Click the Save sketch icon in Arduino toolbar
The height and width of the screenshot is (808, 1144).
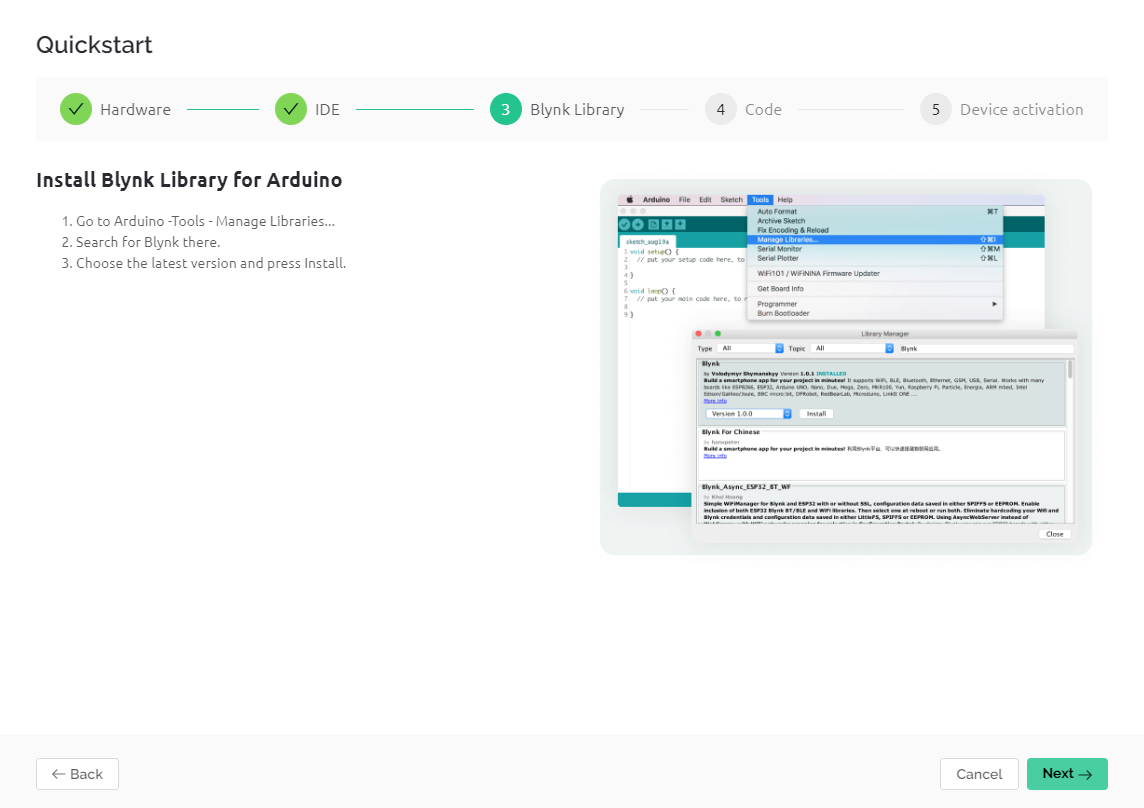click(682, 224)
